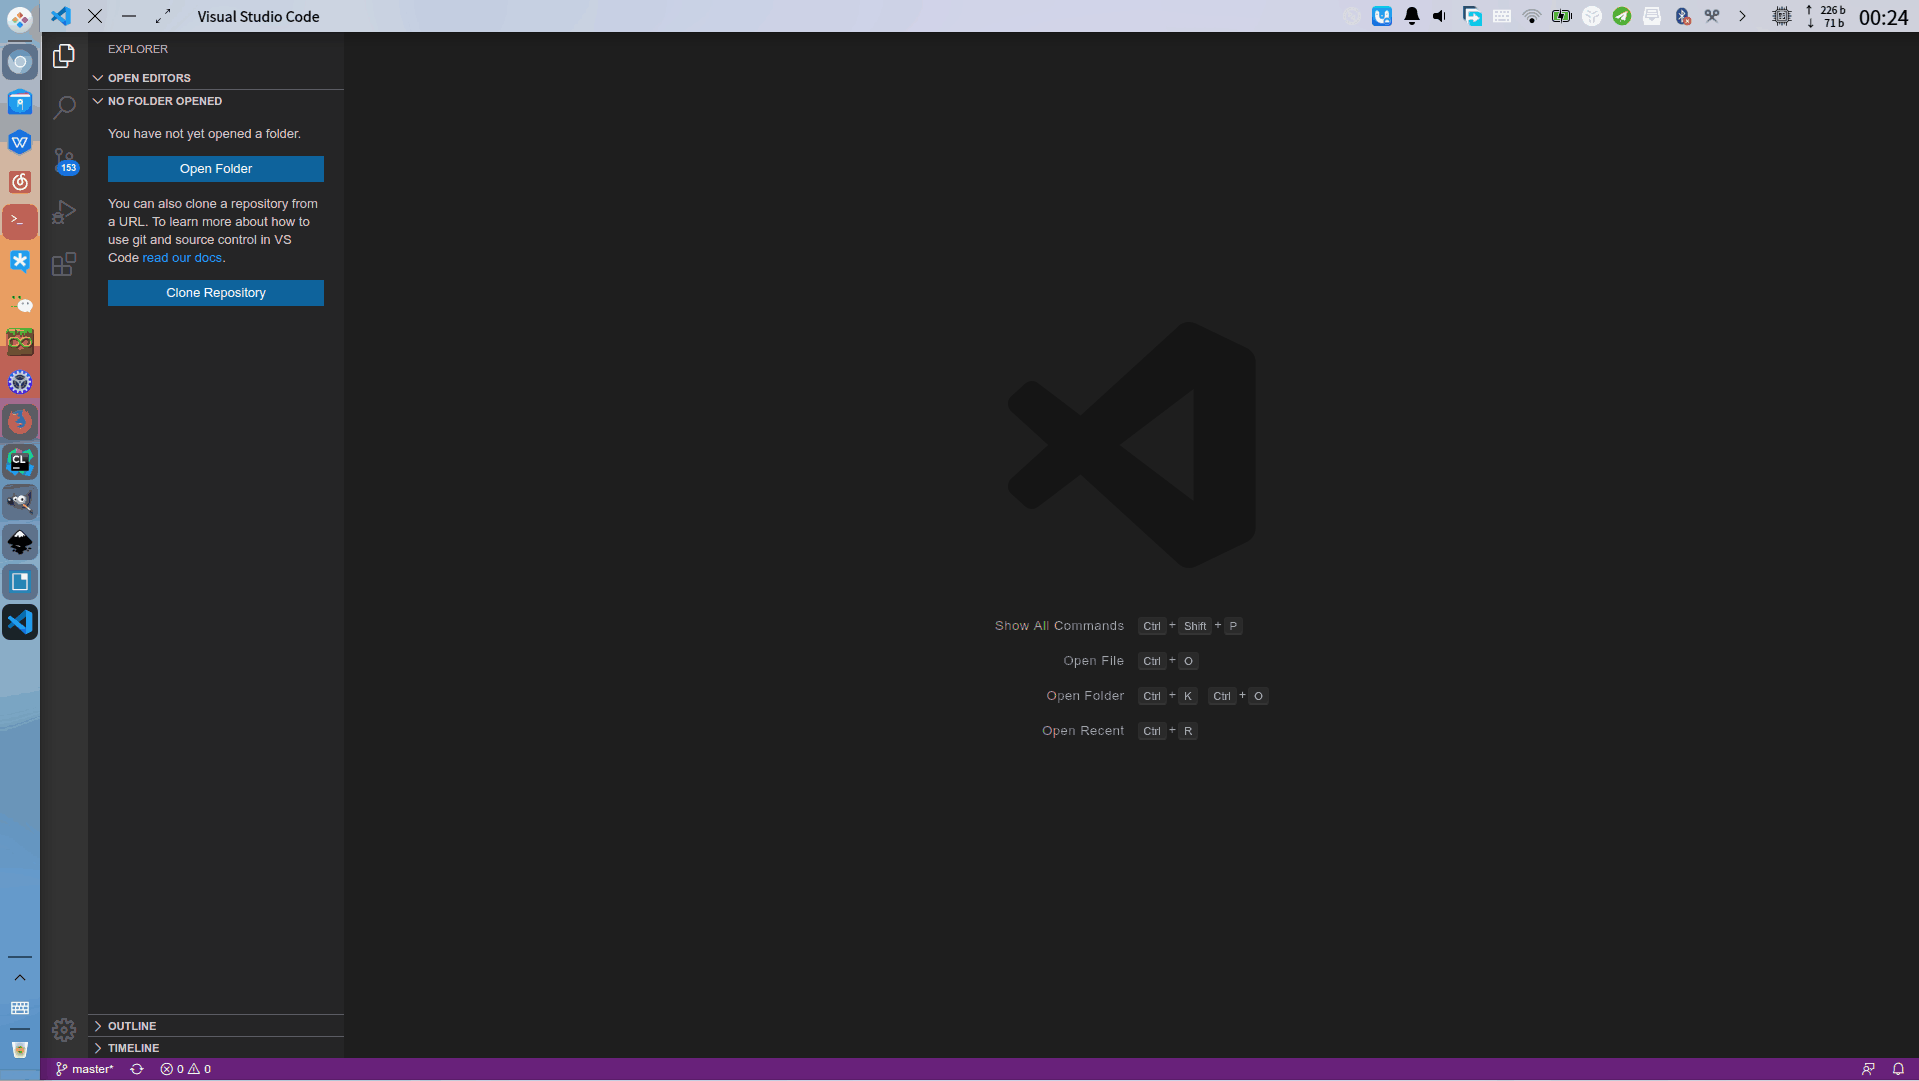This screenshot has width=1919, height=1081.
Task: Open the Extensions view
Action: [x=64, y=264]
